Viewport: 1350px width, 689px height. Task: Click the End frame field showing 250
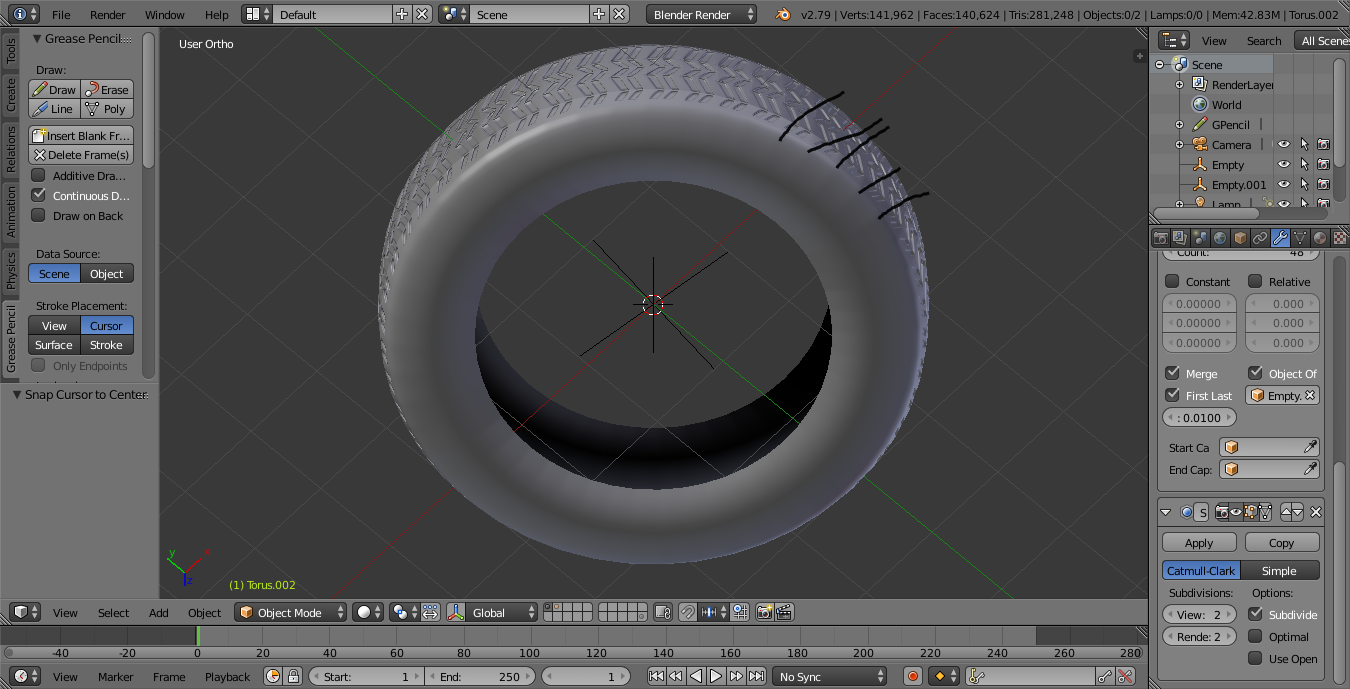[x=480, y=676]
